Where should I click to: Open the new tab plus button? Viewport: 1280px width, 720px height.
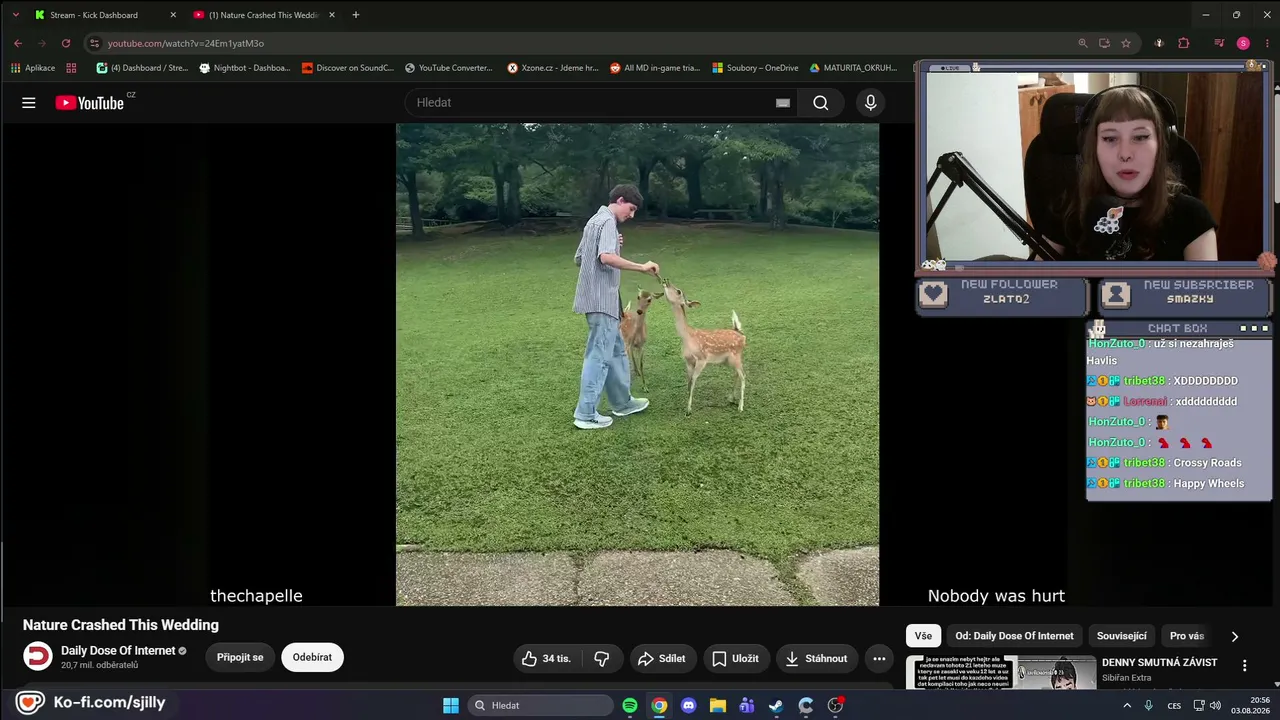pyautogui.click(x=355, y=15)
